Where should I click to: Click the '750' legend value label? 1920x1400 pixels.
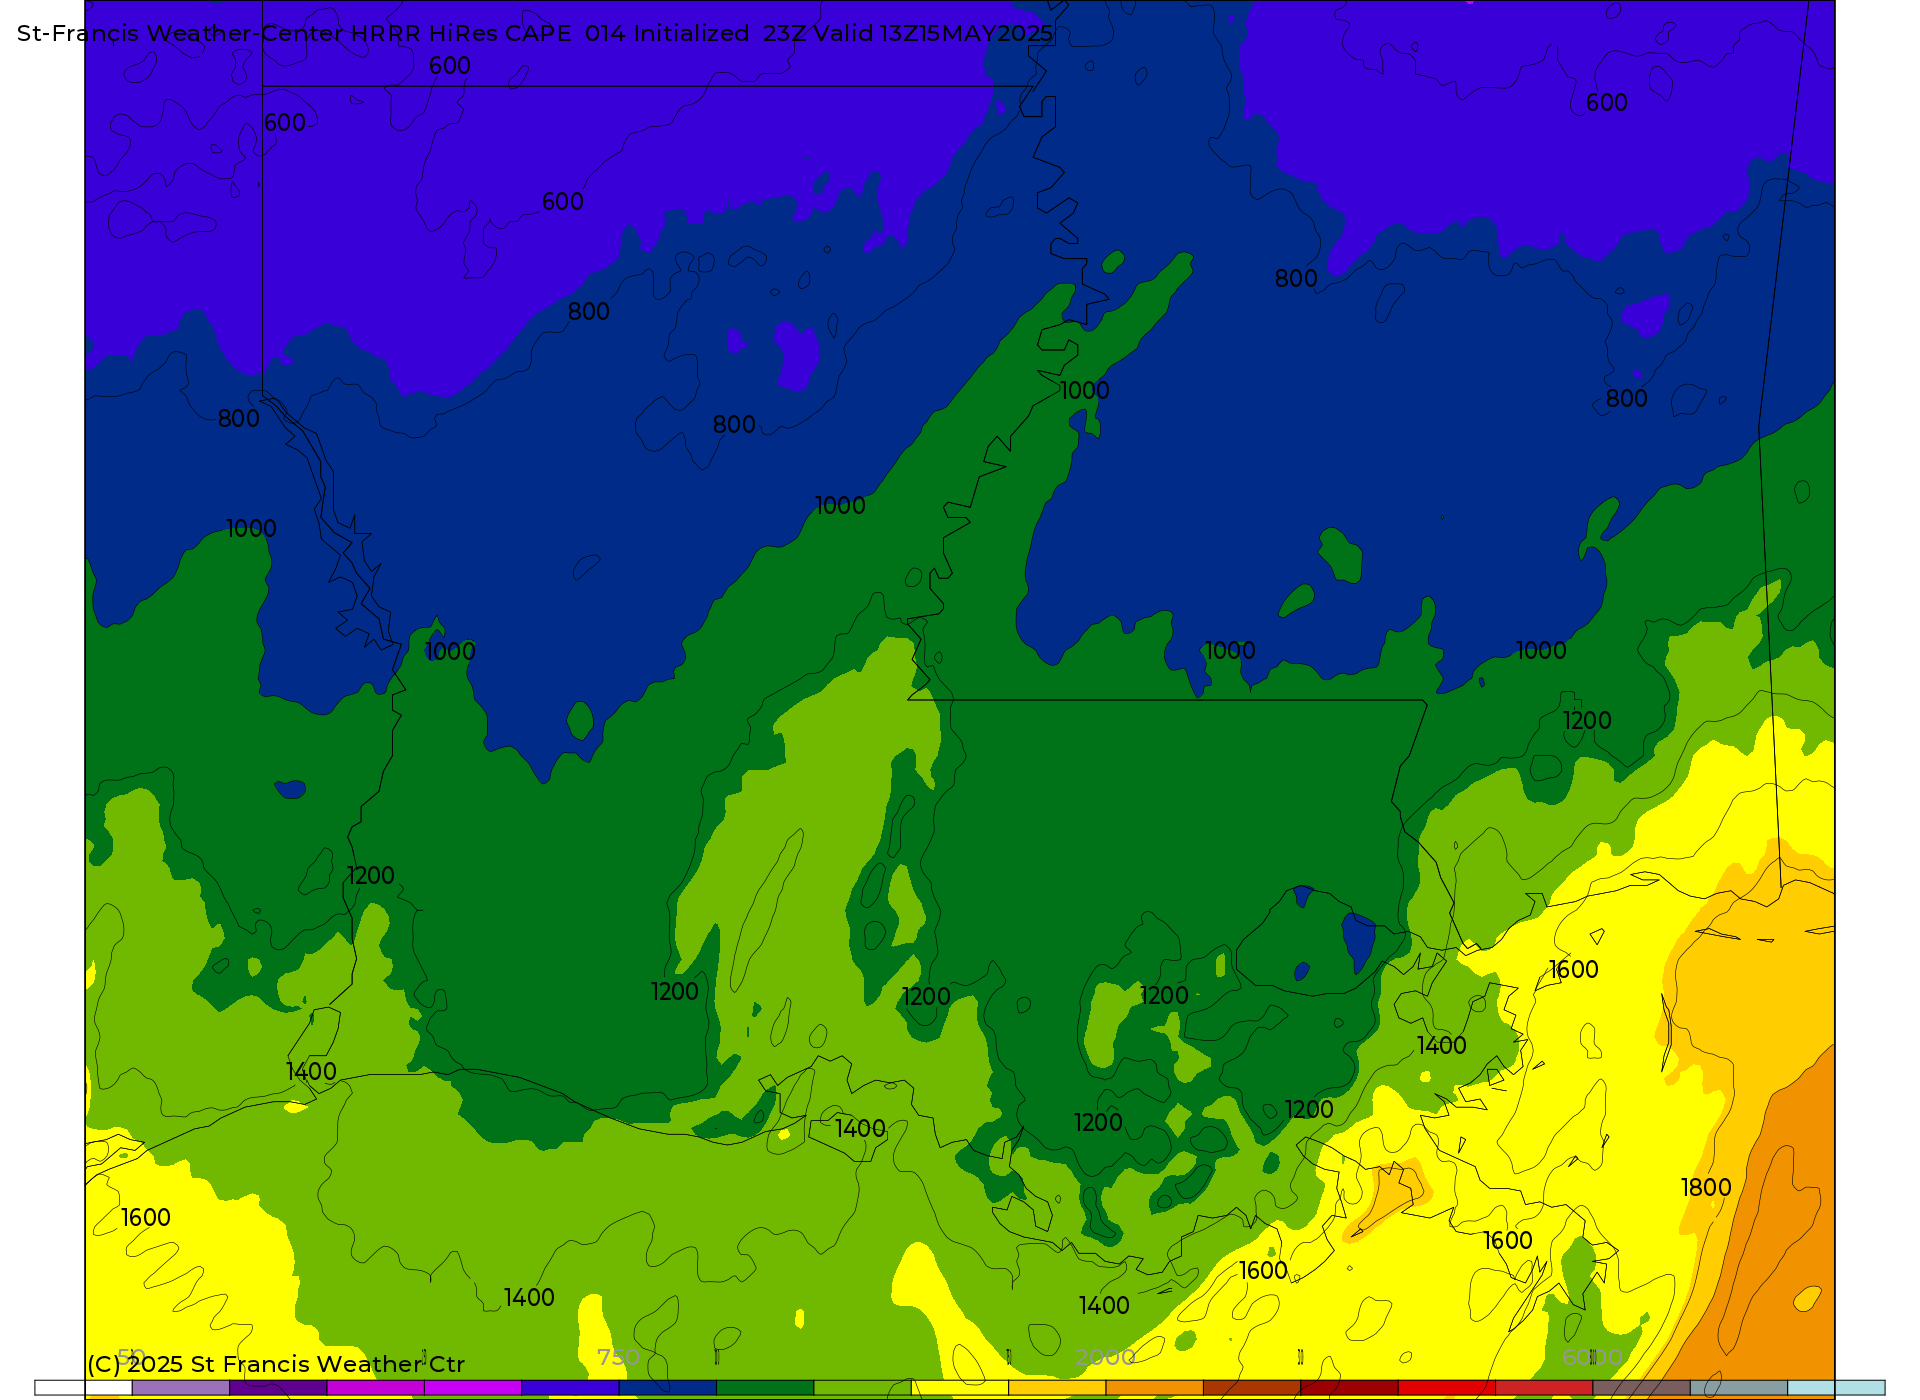pos(618,1357)
